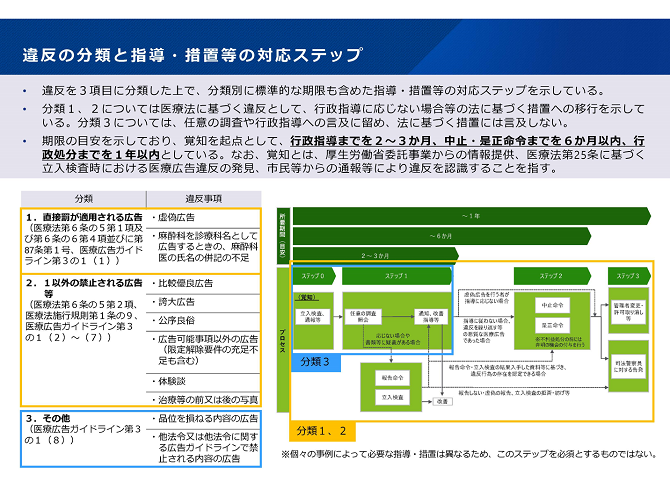The height and width of the screenshot is (503, 670).
Task: Click heading 3．その他
Action: point(48,418)
